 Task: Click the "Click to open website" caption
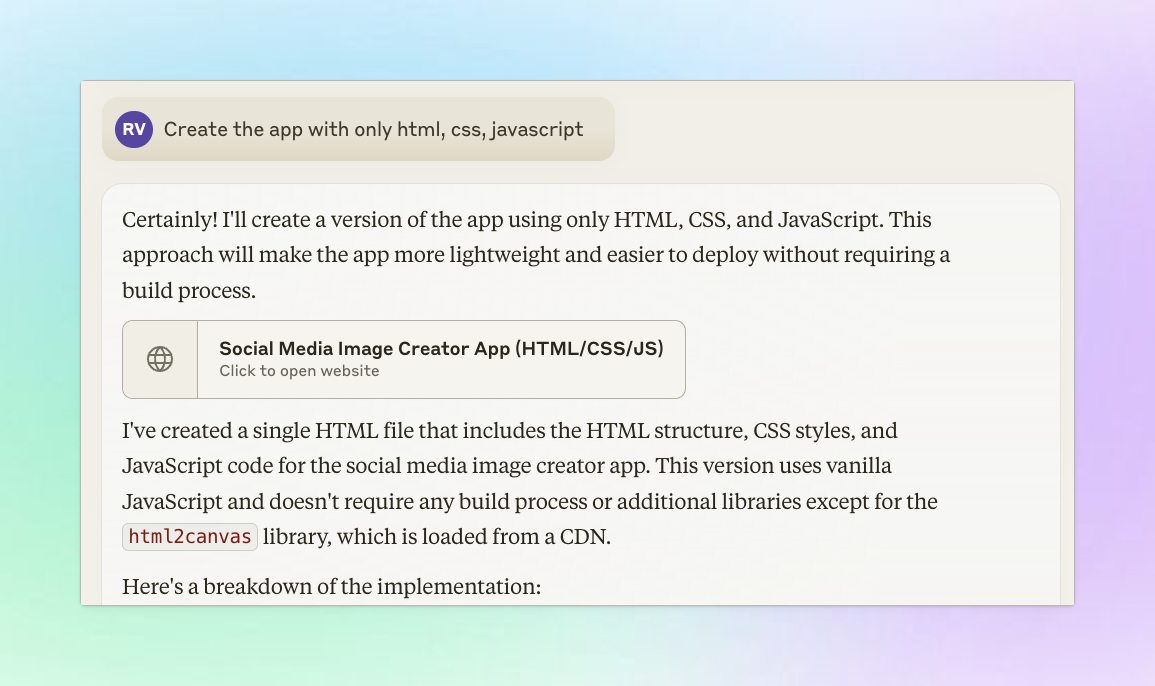tap(299, 371)
